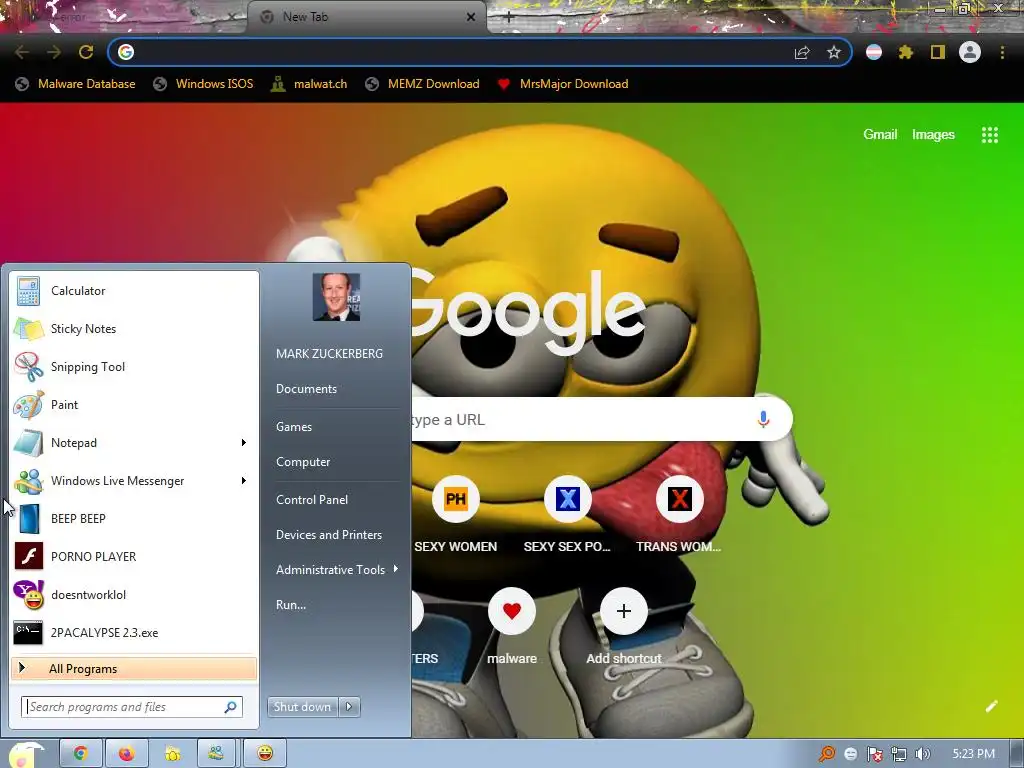Open the doesntworklol Yahoo icon
Viewport: 1024px width, 768px height.
click(x=28, y=594)
